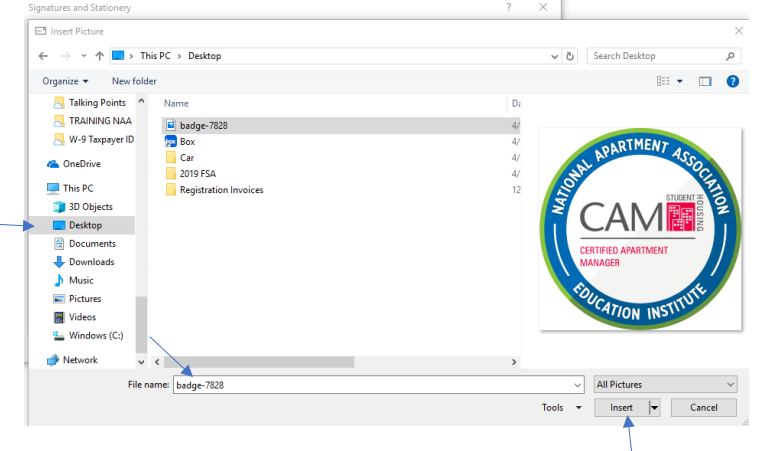Go up one folder level
The image size is (757, 451).
(99, 56)
